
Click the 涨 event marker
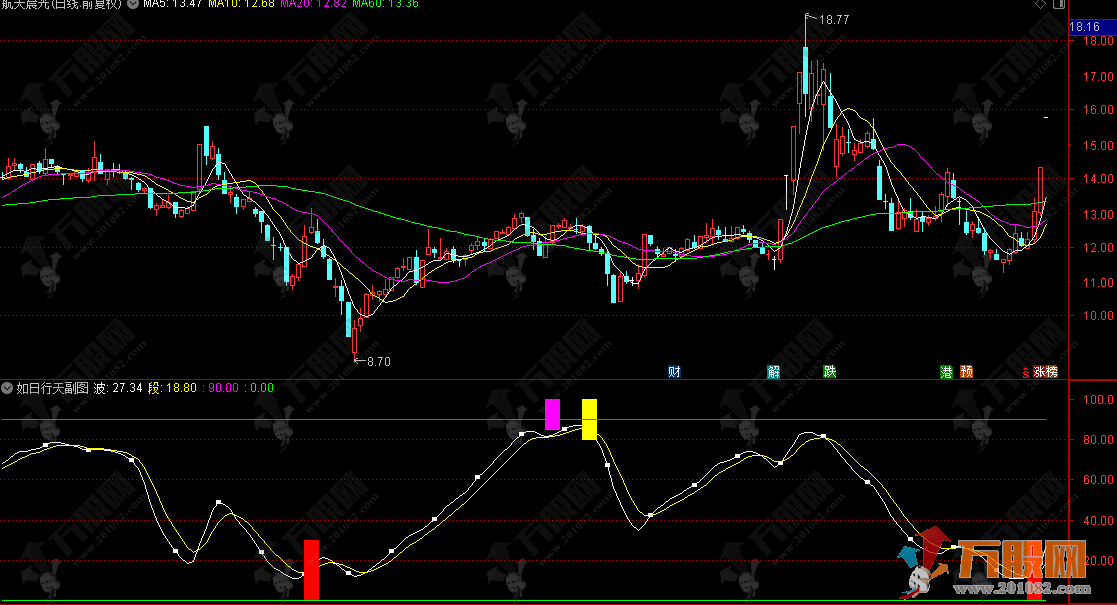pos(1039,371)
